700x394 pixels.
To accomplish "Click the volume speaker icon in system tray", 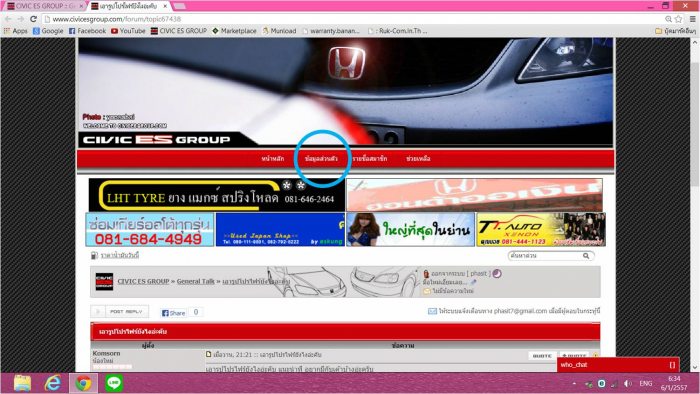I will click(628, 383).
